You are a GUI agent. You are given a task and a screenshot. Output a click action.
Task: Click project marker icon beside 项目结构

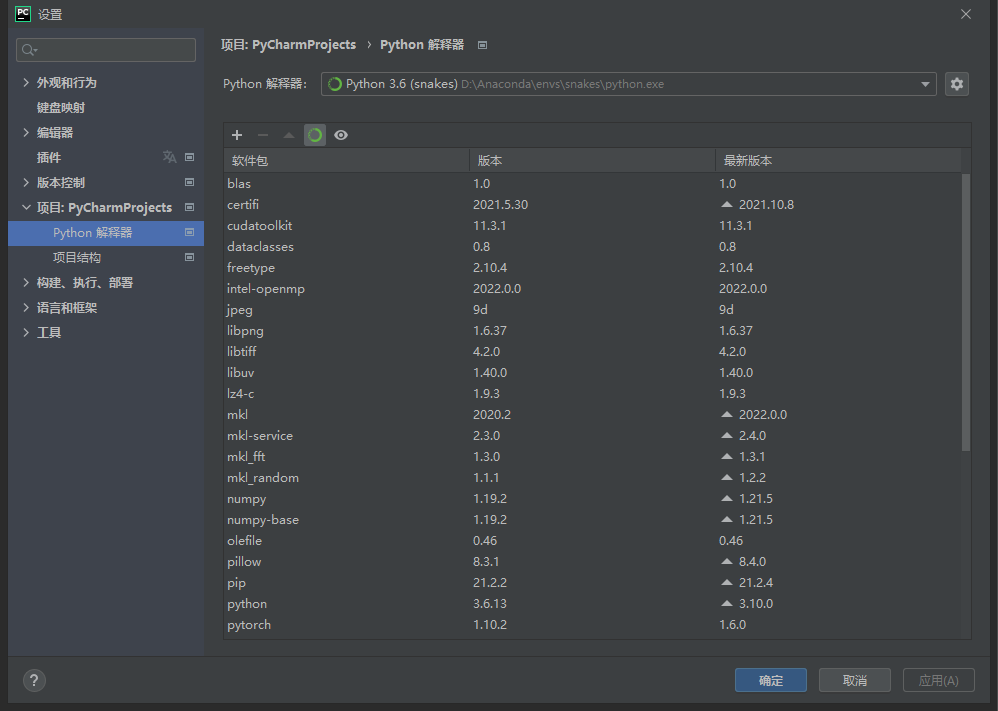pos(189,257)
